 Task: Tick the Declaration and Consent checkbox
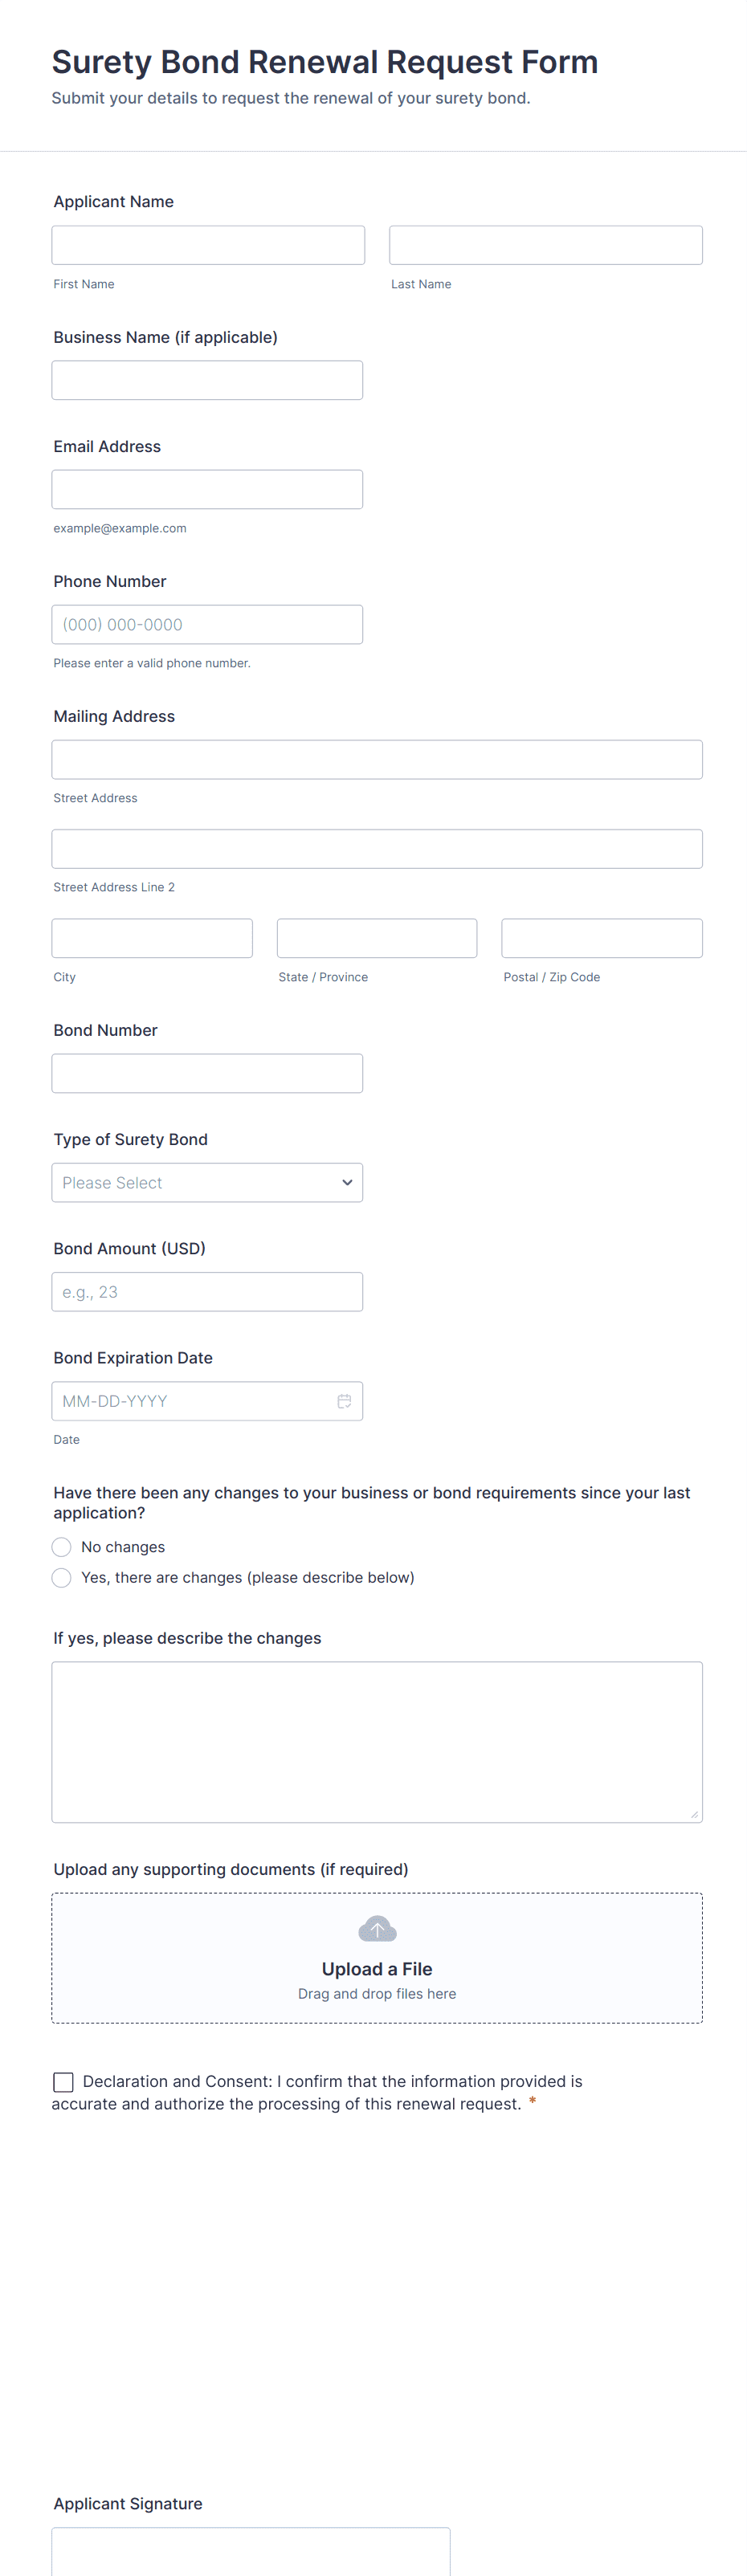coord(63,2082)
